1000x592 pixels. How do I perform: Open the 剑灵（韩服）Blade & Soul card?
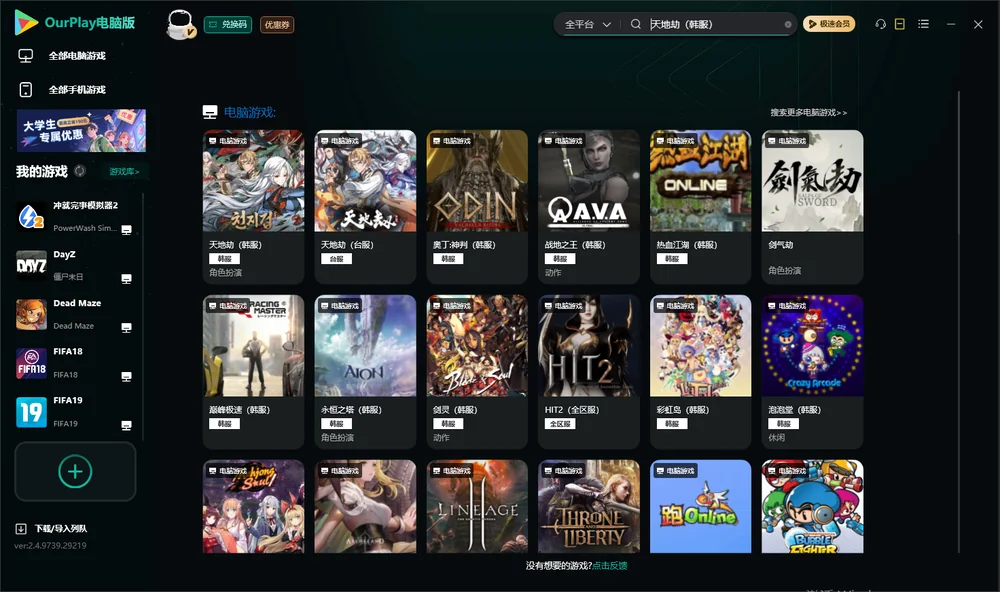[x=477, y=372]
